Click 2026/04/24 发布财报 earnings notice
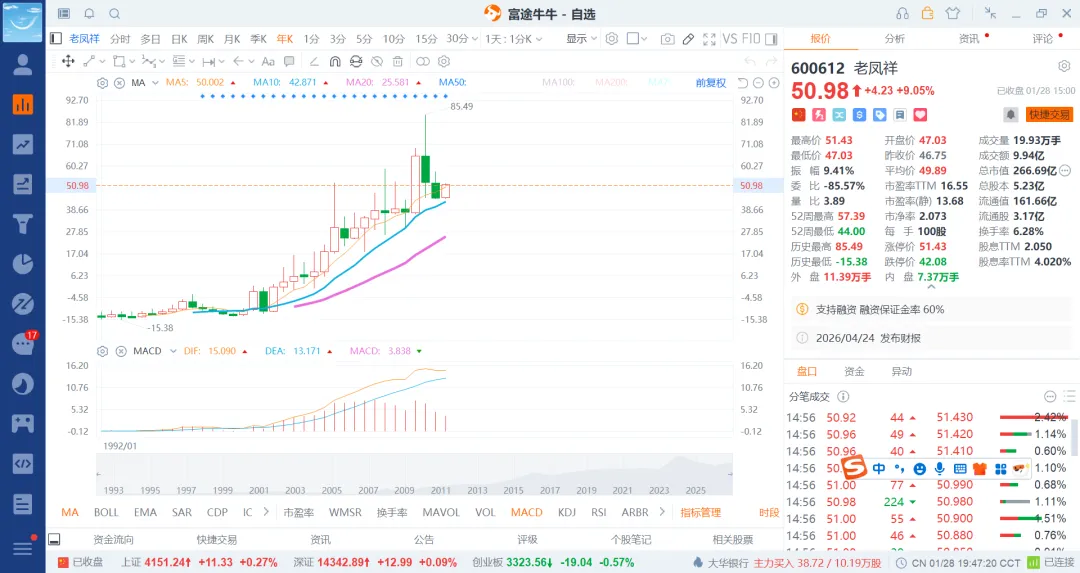The height and width of the screenshot is (573, 1080). [x=868, y=338]
